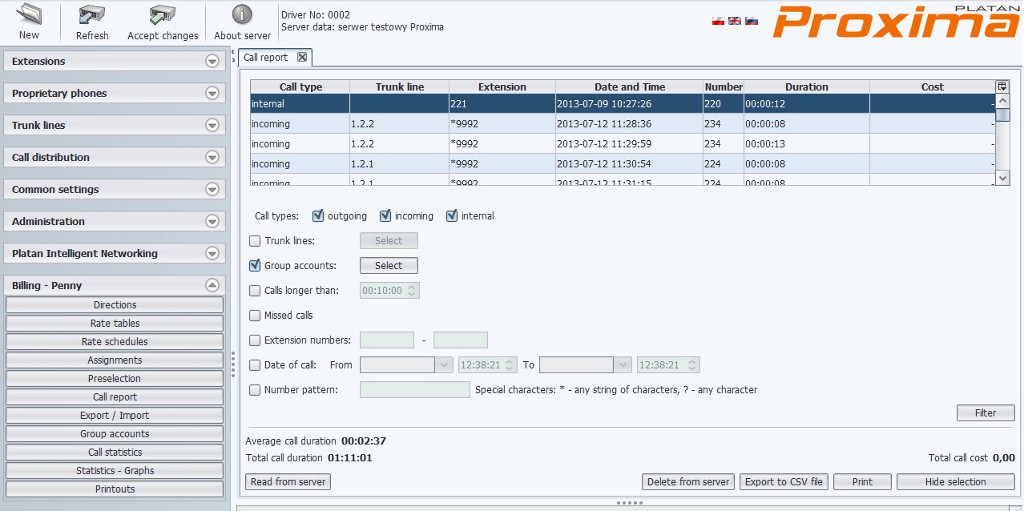Click the Hide selection button
The width and height of the screenshot is (1024, 511).
pos(955,482)
